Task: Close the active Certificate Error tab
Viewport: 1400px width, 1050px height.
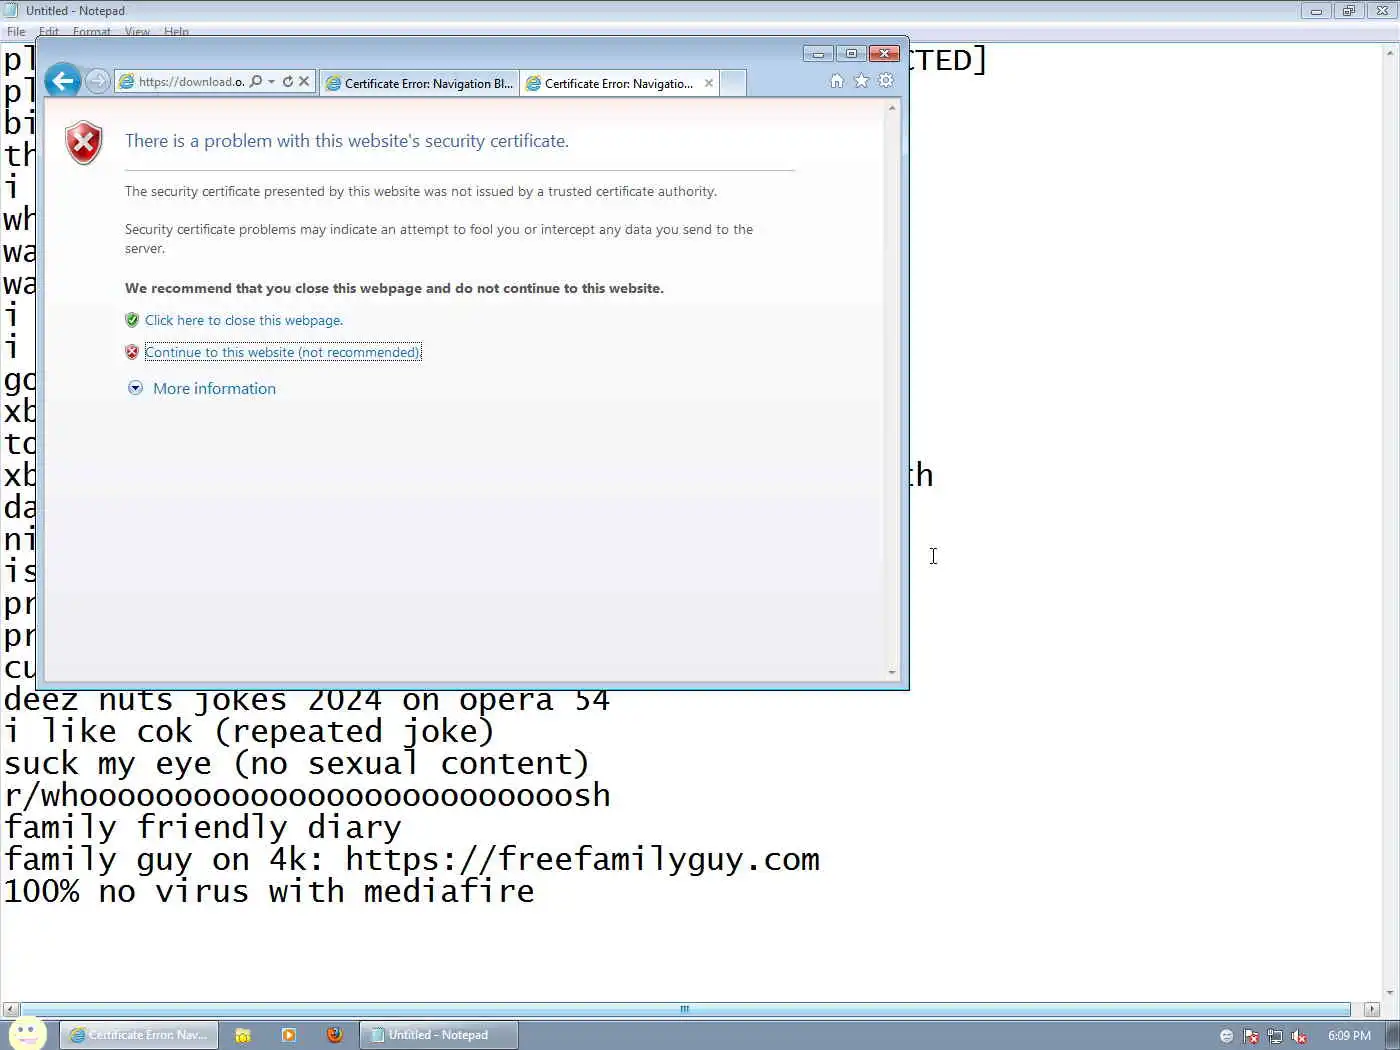Action: coord(709,83)
